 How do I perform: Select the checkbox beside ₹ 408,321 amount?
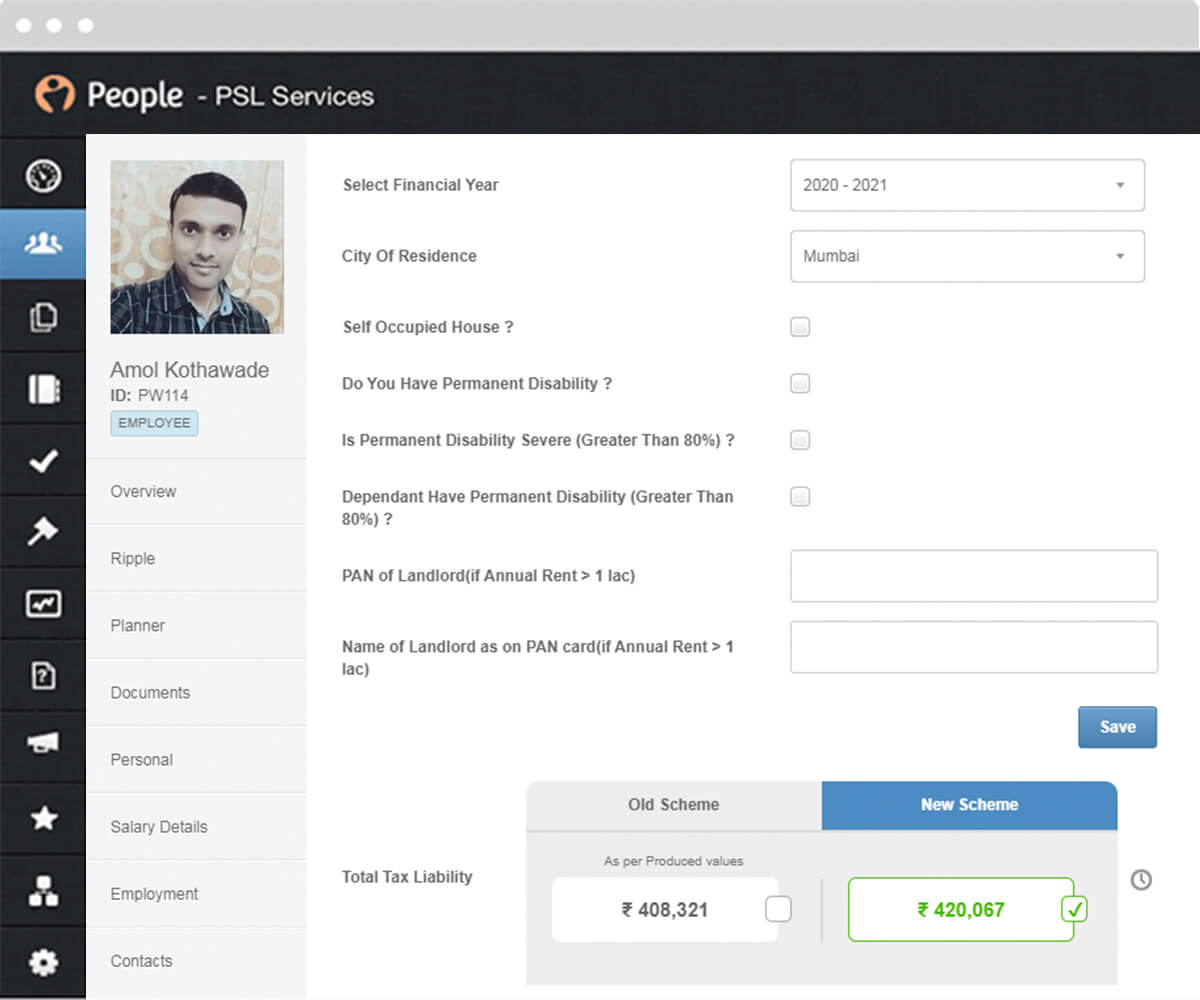coord(778,909)
